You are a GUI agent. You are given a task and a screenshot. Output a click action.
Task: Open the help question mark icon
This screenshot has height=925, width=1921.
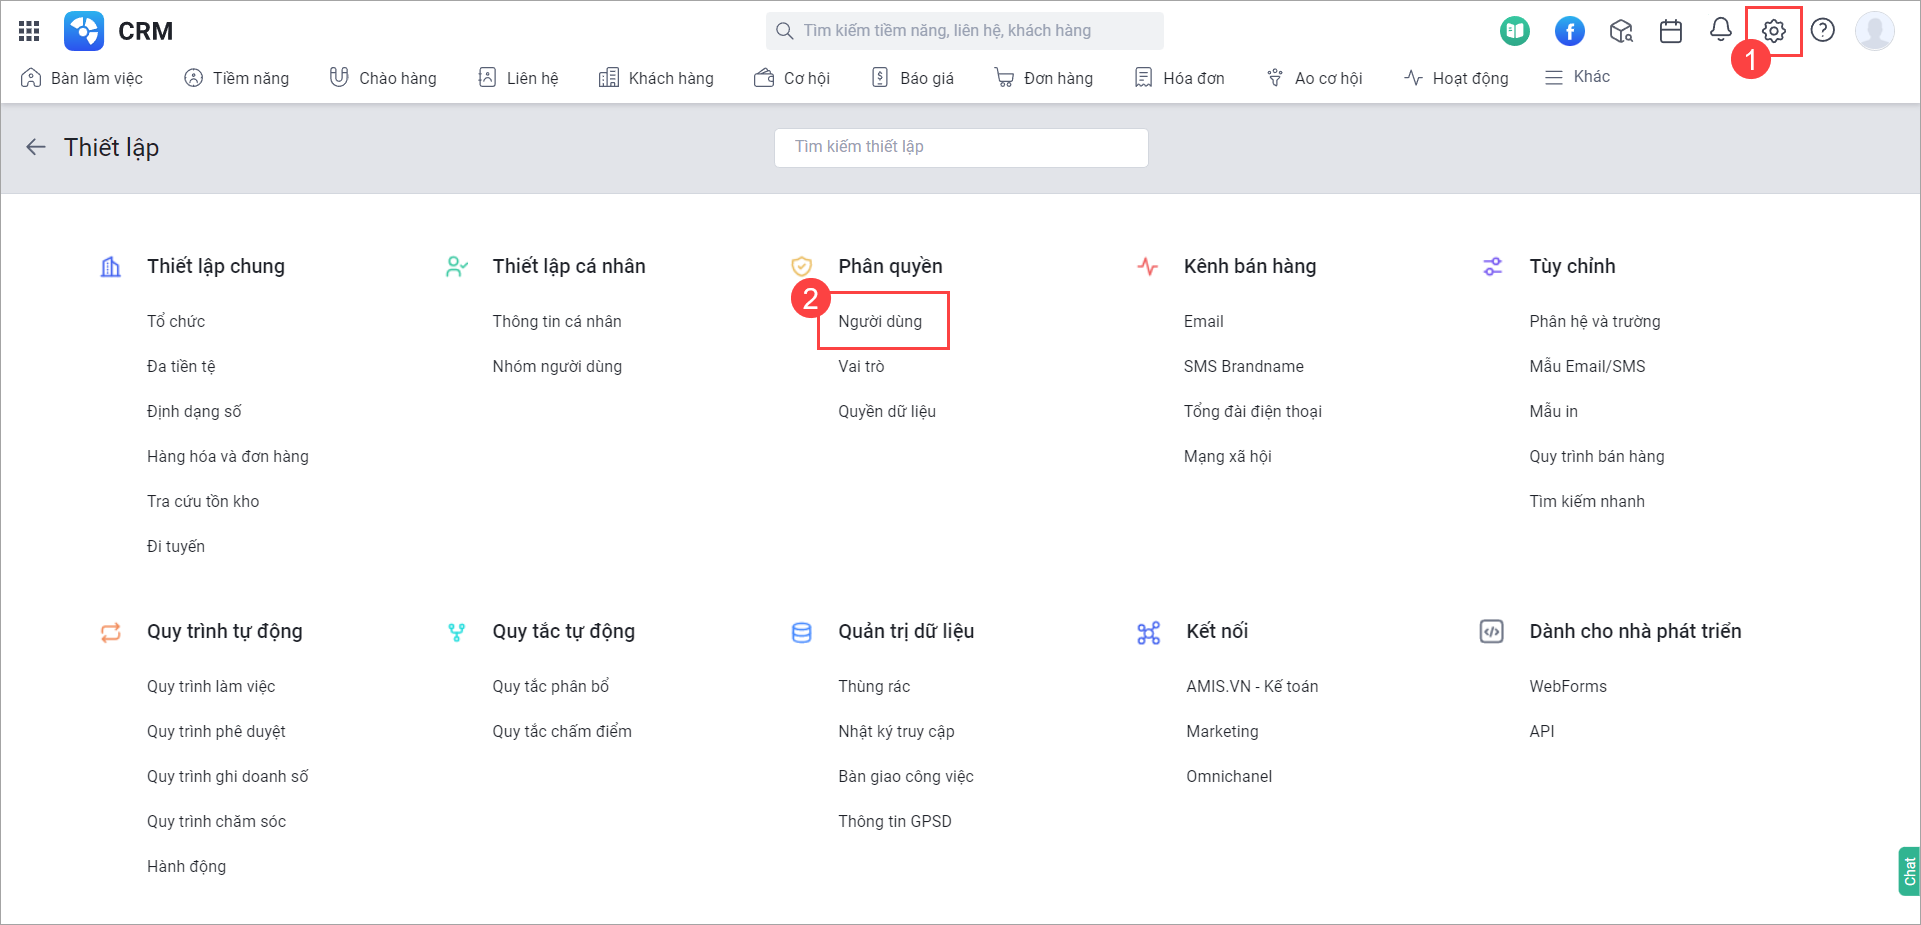[1822, 31]
